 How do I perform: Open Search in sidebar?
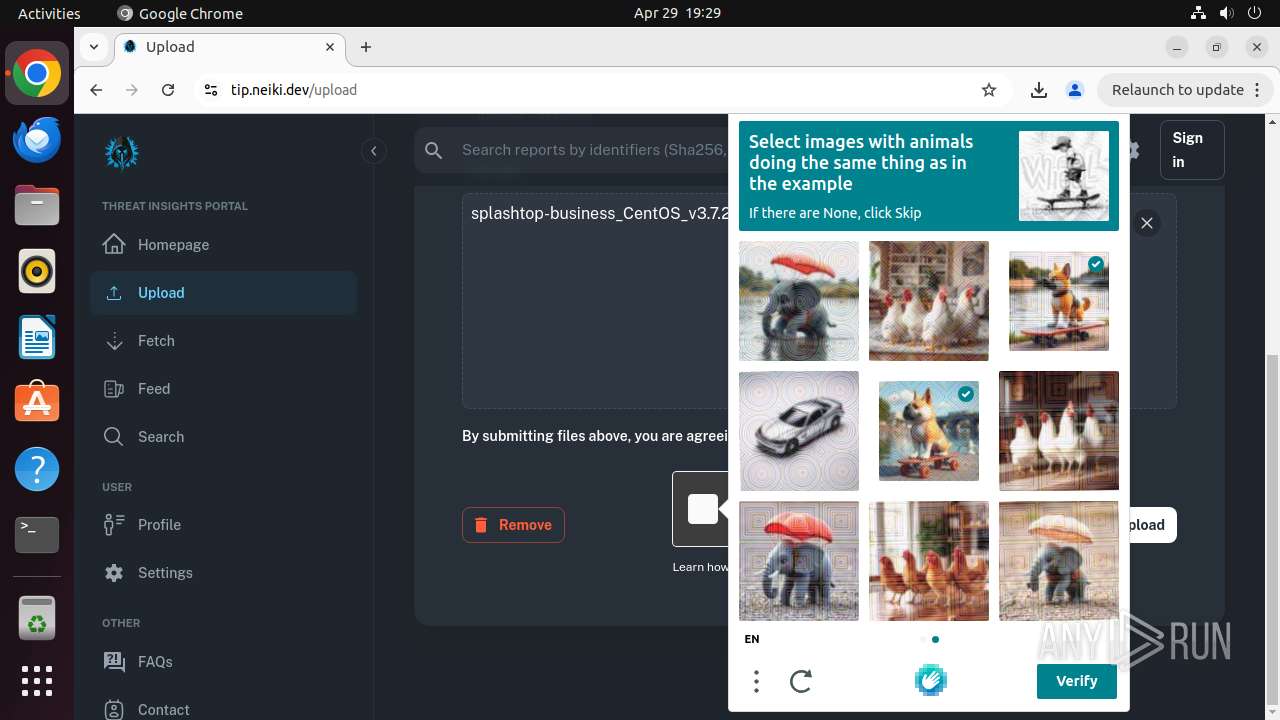223,437
